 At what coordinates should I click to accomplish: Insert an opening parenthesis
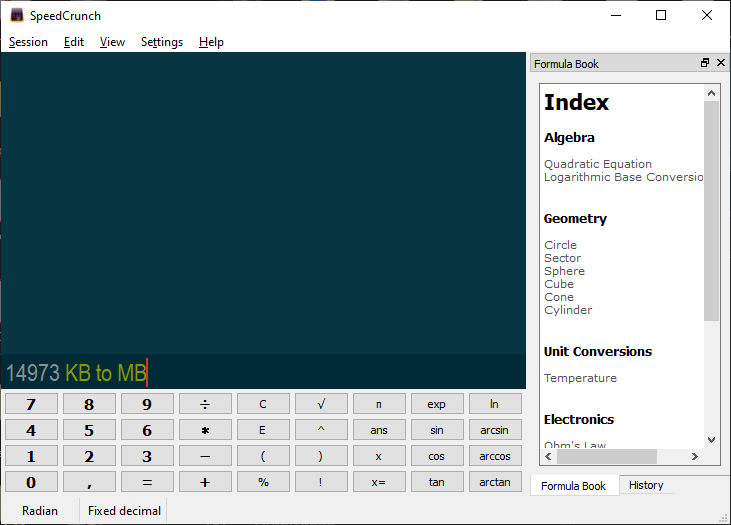[x=263, y=456]
